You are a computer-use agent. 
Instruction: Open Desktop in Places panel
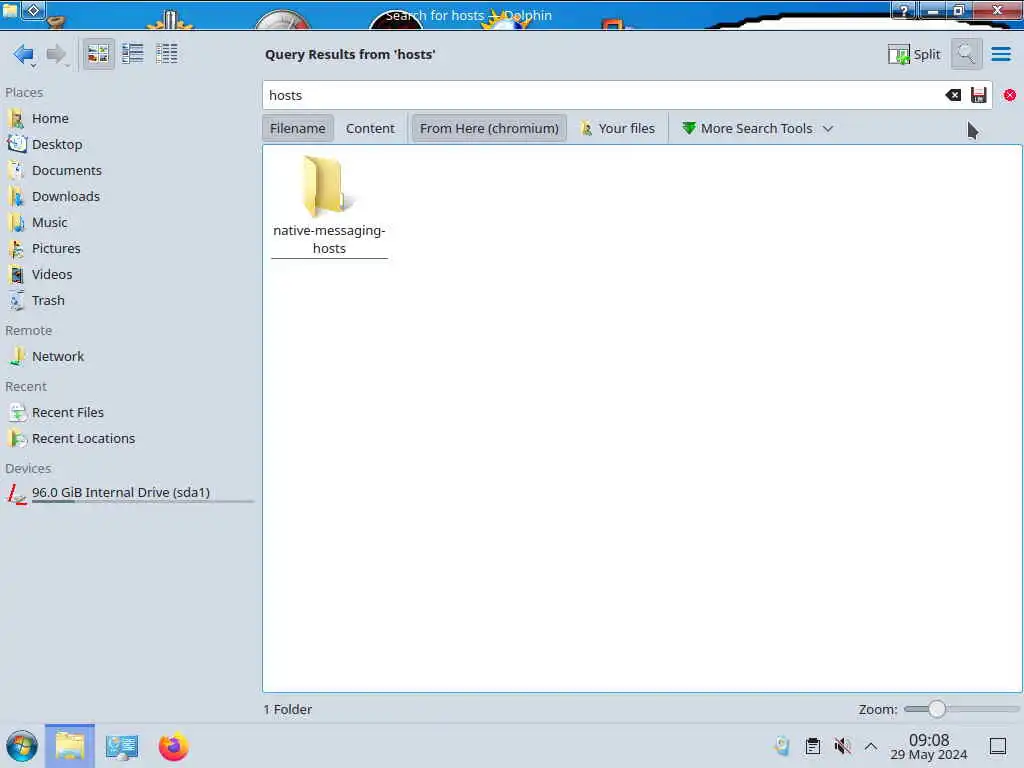[x=57, y=144]
